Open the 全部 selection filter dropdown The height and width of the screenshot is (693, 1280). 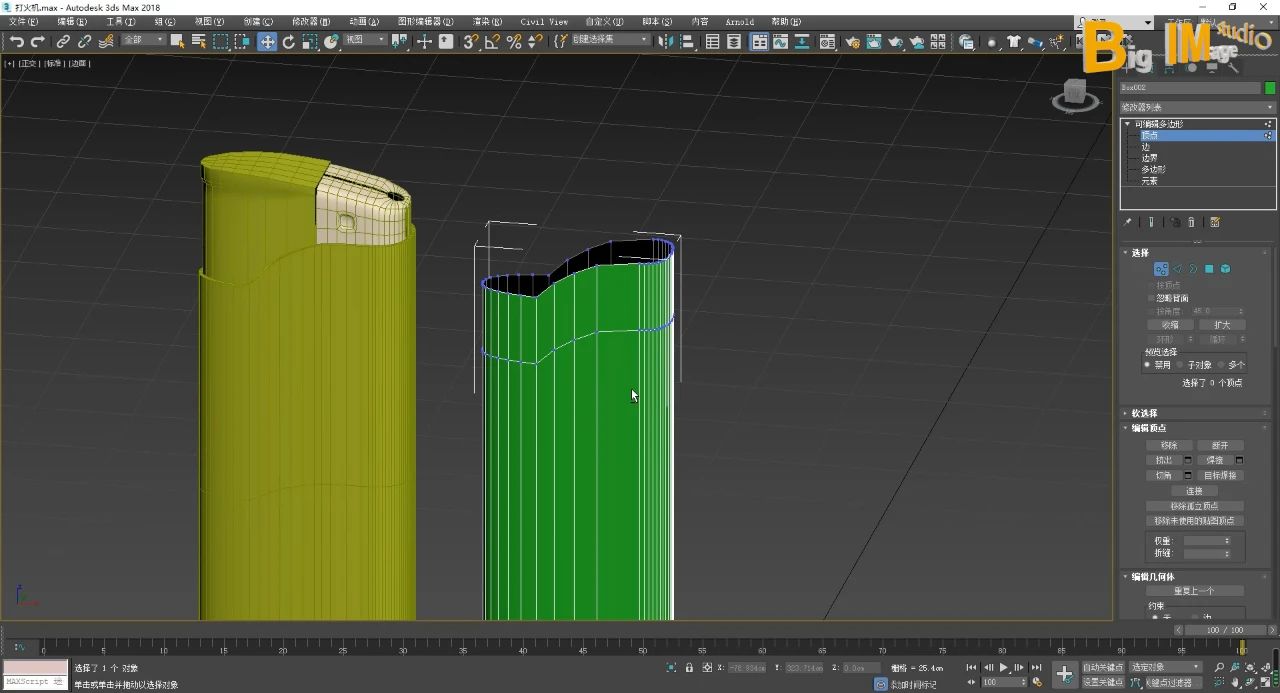142,40
